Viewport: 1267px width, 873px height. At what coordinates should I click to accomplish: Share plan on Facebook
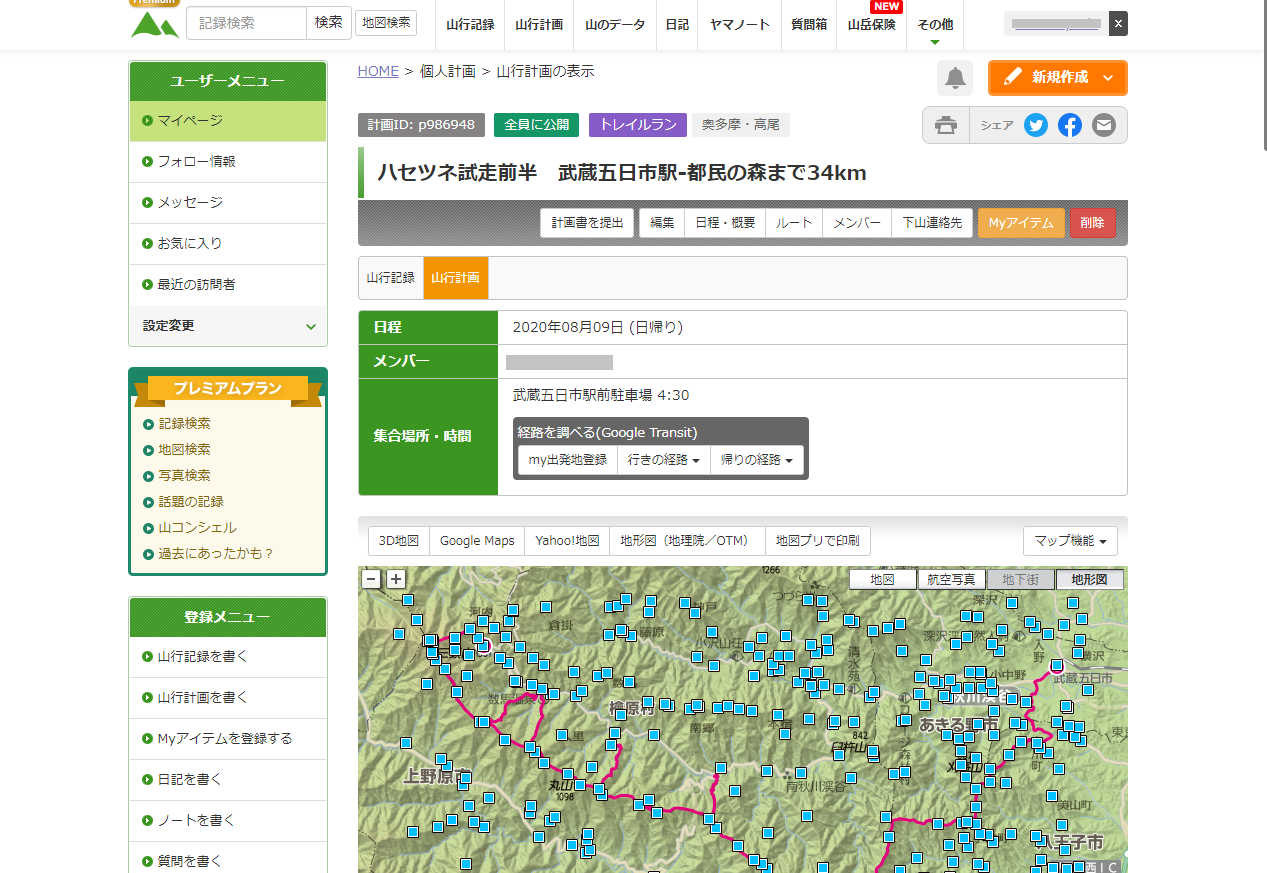tap(1070, 126)
